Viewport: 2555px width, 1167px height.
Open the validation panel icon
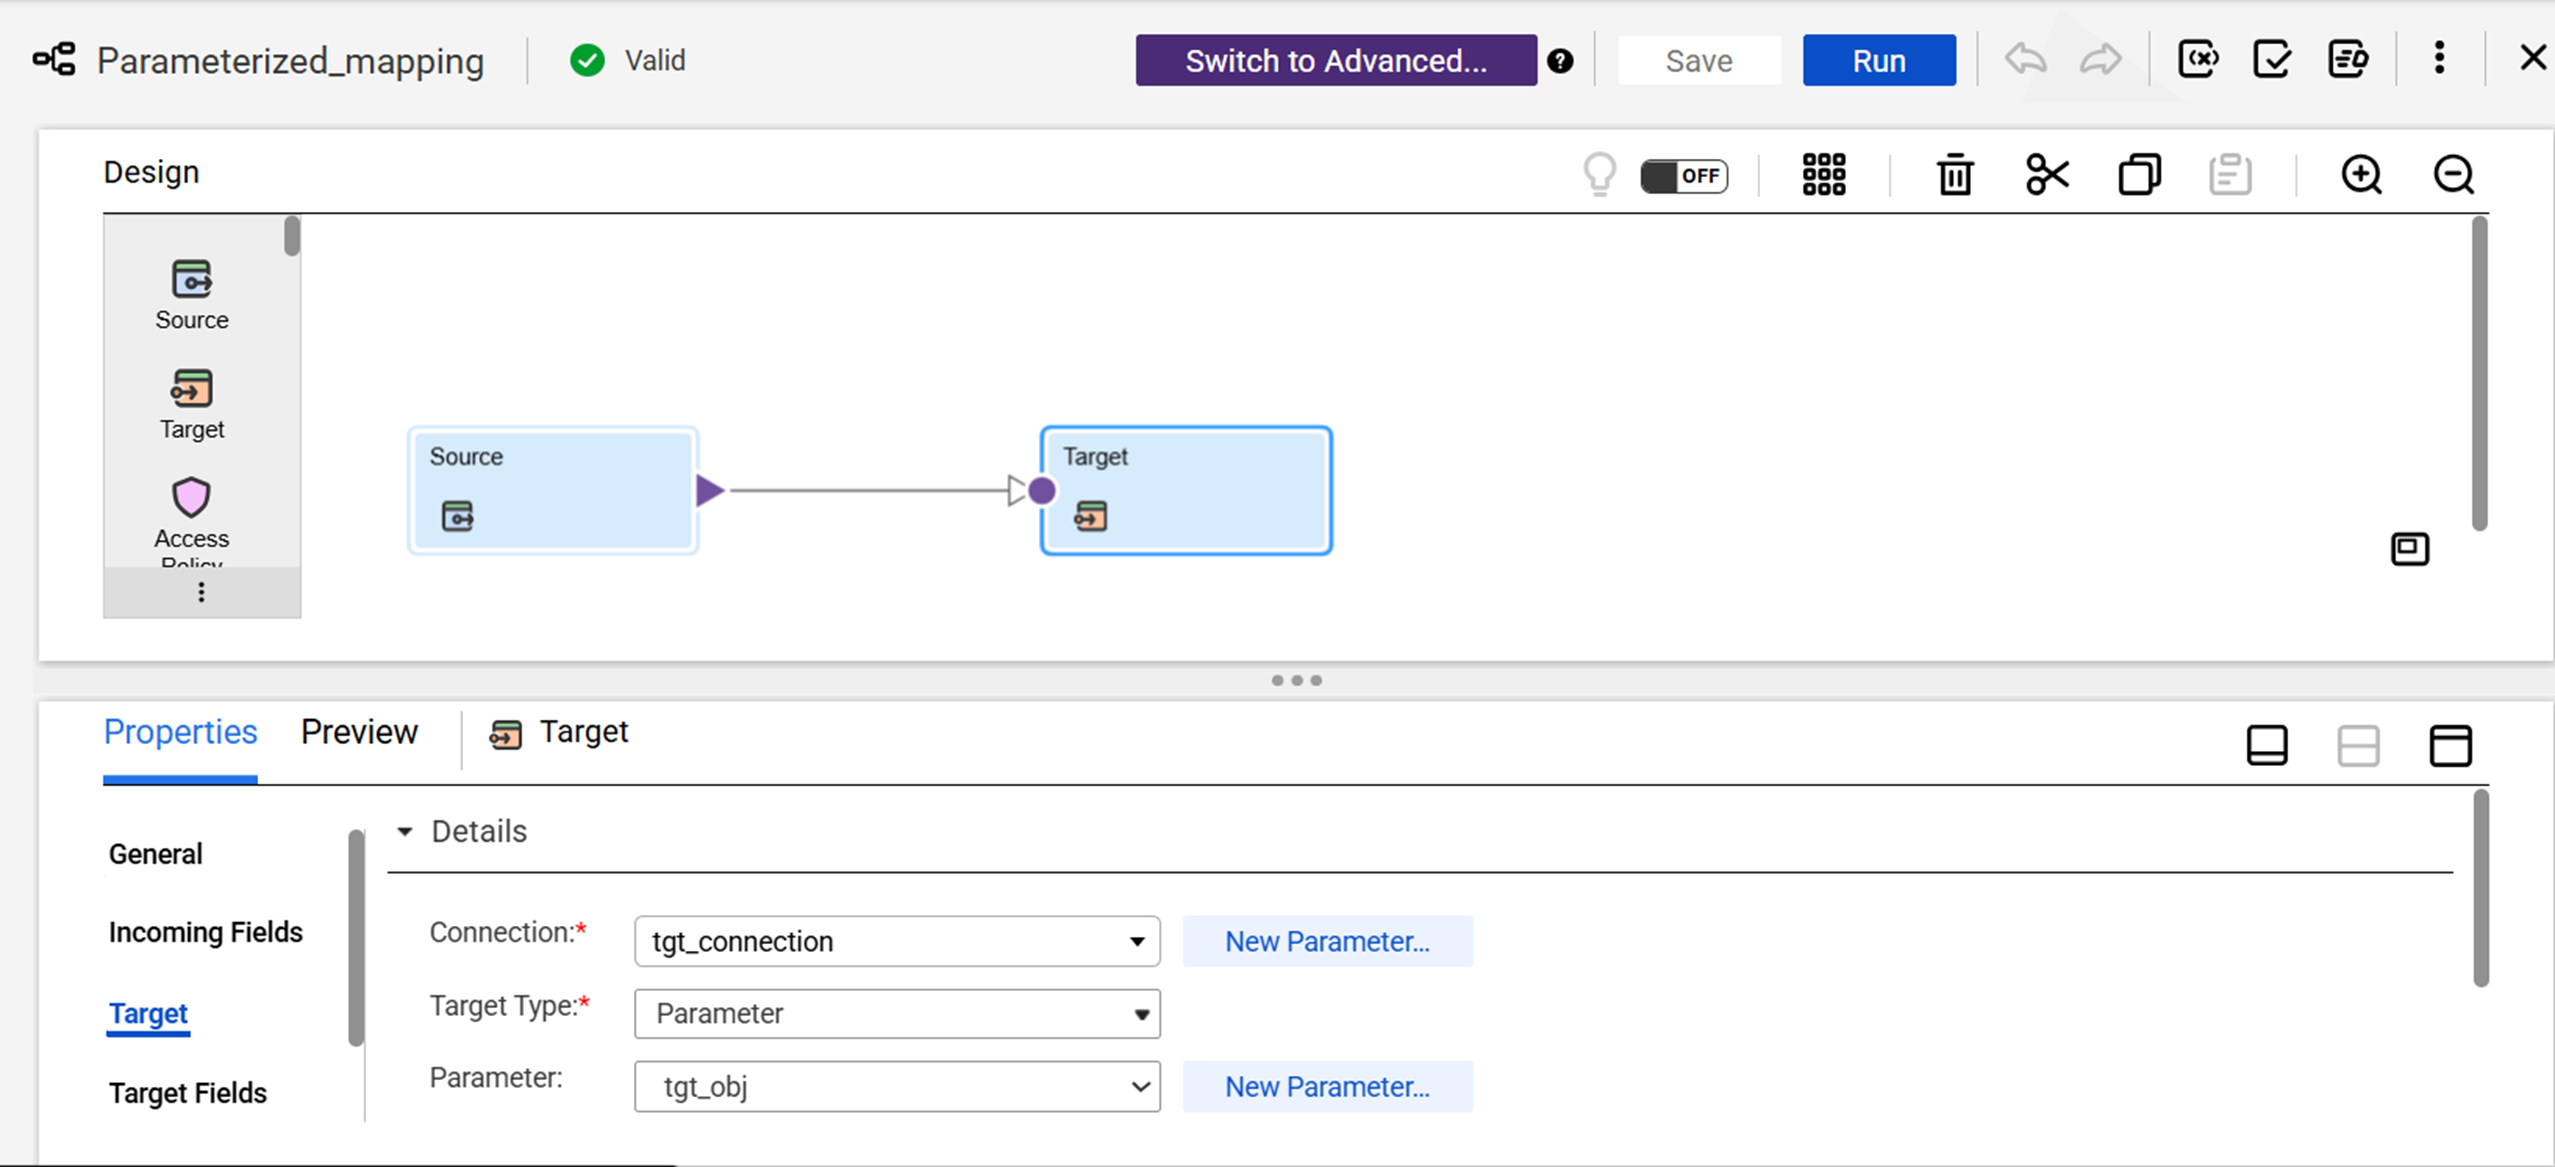2272,59
